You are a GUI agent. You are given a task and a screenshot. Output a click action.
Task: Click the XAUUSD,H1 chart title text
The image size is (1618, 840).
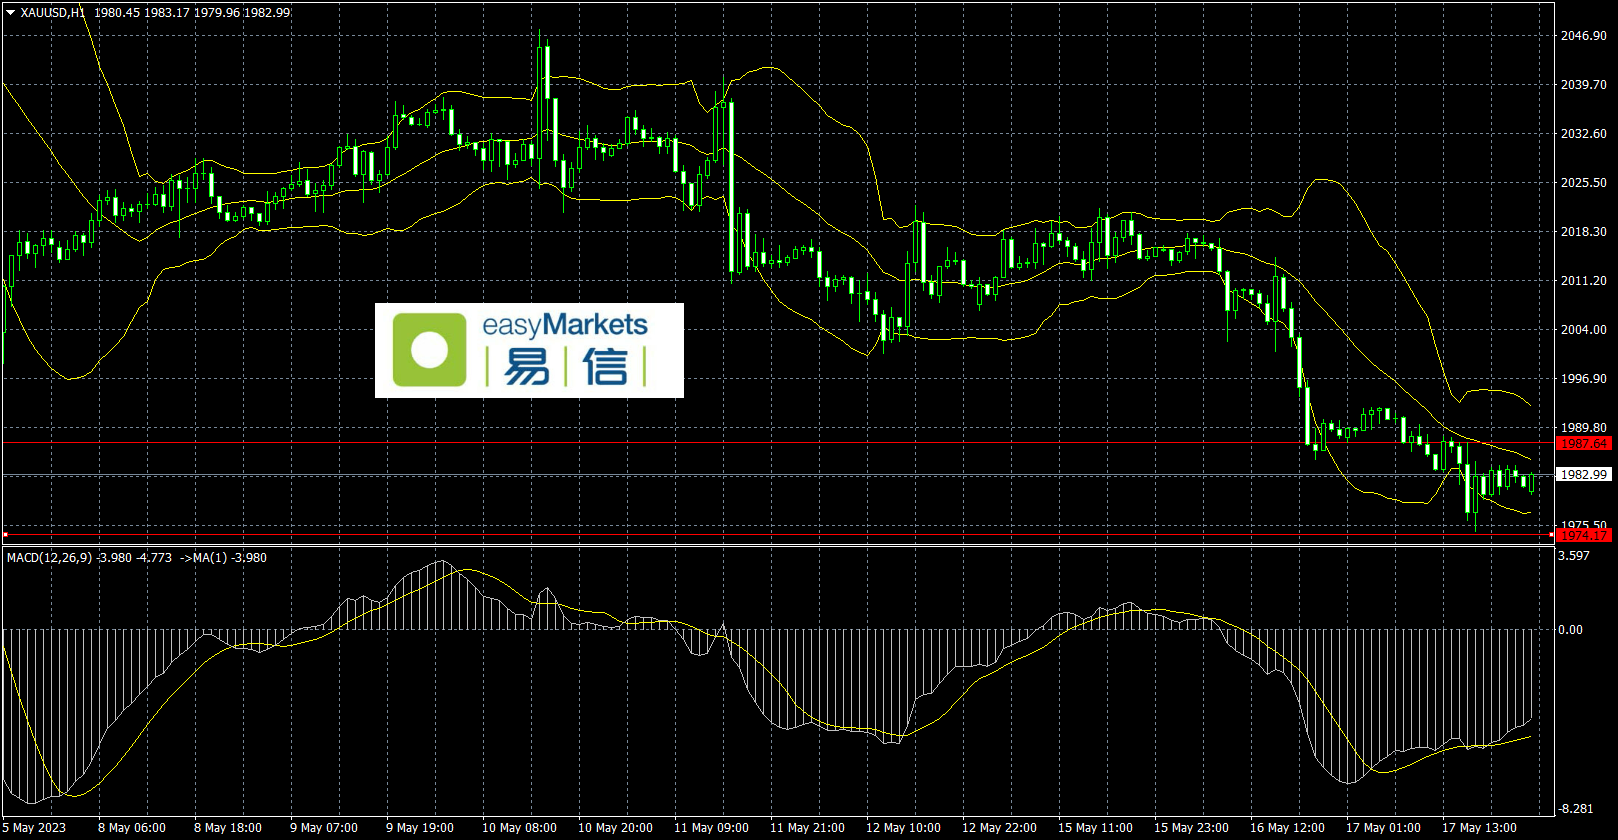point(53,13)
